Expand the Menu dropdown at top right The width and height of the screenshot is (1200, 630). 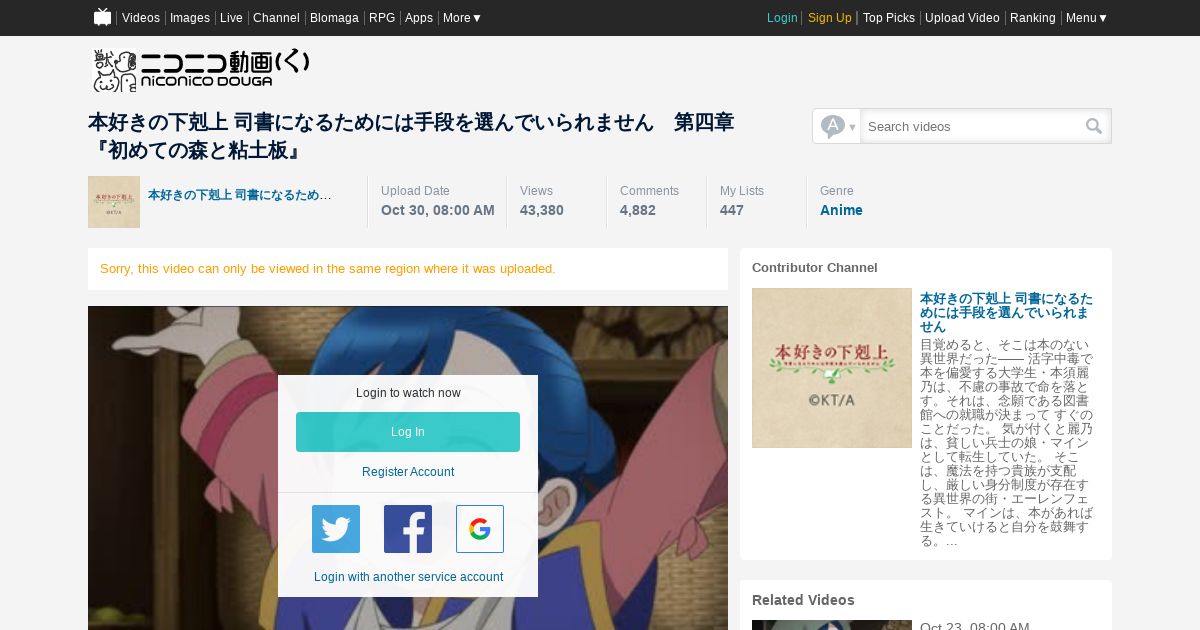coord(1087,18)
